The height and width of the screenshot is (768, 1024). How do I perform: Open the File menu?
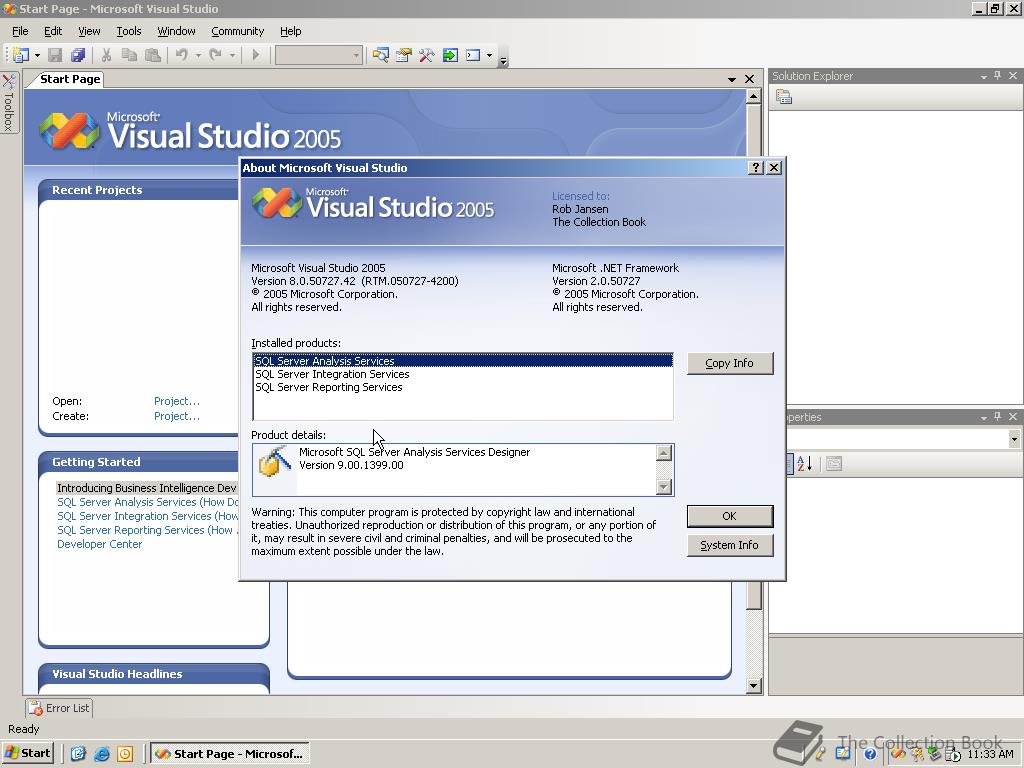tap(20, 31)
